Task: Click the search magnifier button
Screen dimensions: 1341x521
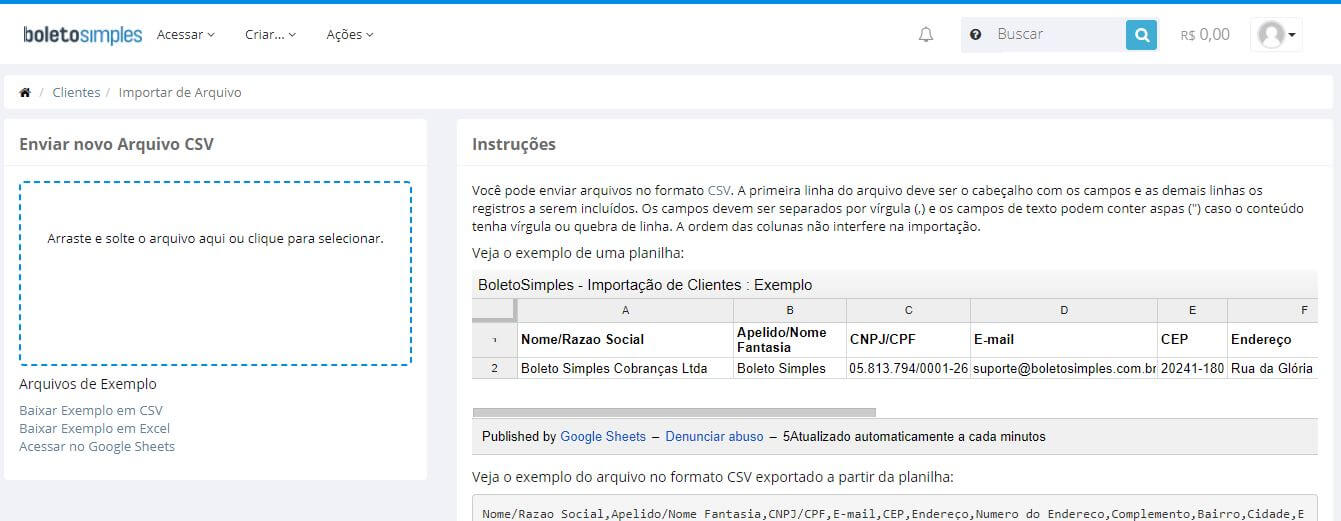Action: click(1141, 35)
